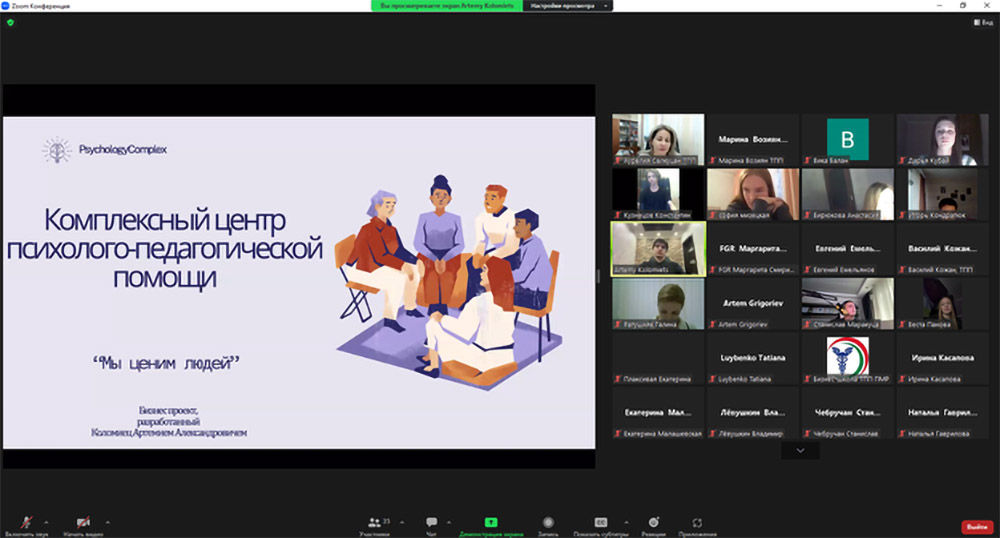Open the Reactions (Реакции) menu
Image resolution: width=1000 pixels, height=538 pixels.
(x=653, y=522)
